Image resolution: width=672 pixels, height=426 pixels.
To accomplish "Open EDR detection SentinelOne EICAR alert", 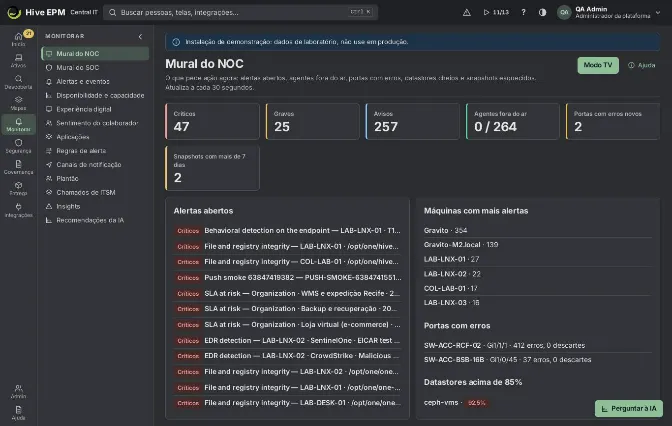I will (x=287, y=341).
